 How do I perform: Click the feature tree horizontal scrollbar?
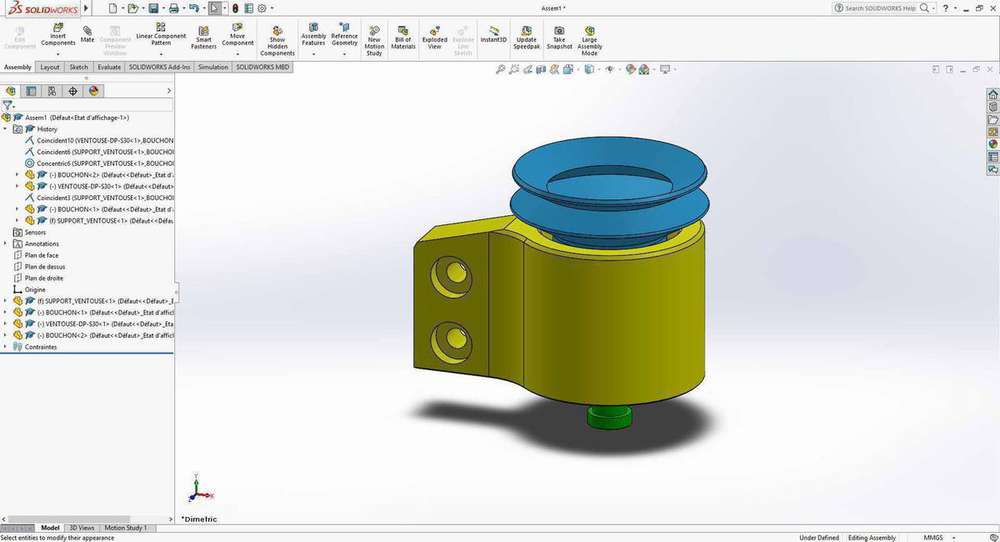69,520
